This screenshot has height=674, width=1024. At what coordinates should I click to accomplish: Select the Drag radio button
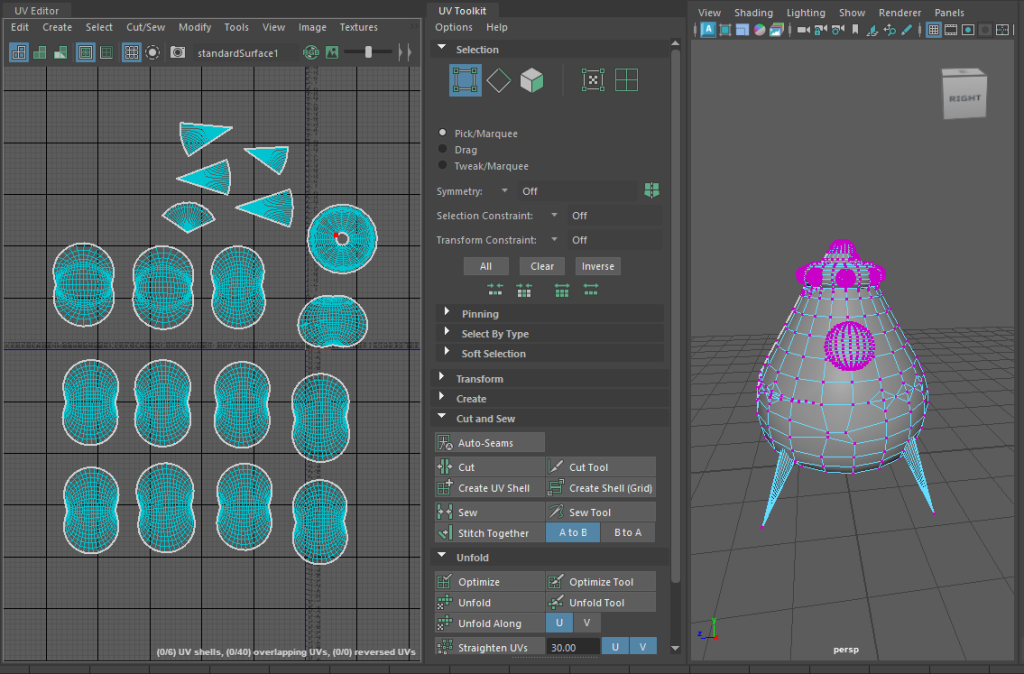pos(443,150)
